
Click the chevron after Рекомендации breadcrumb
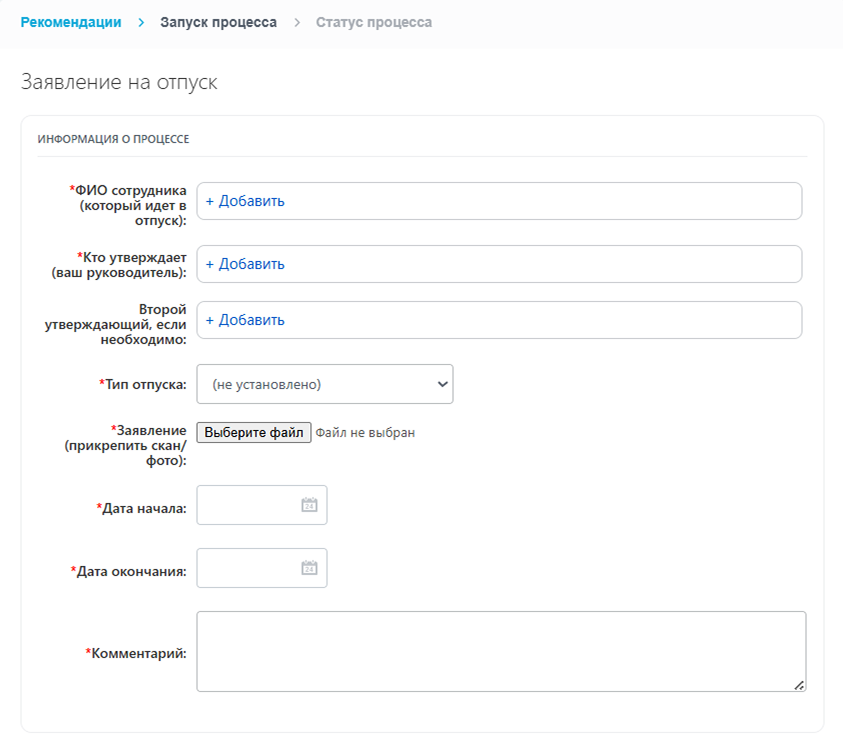pos(141,22)
